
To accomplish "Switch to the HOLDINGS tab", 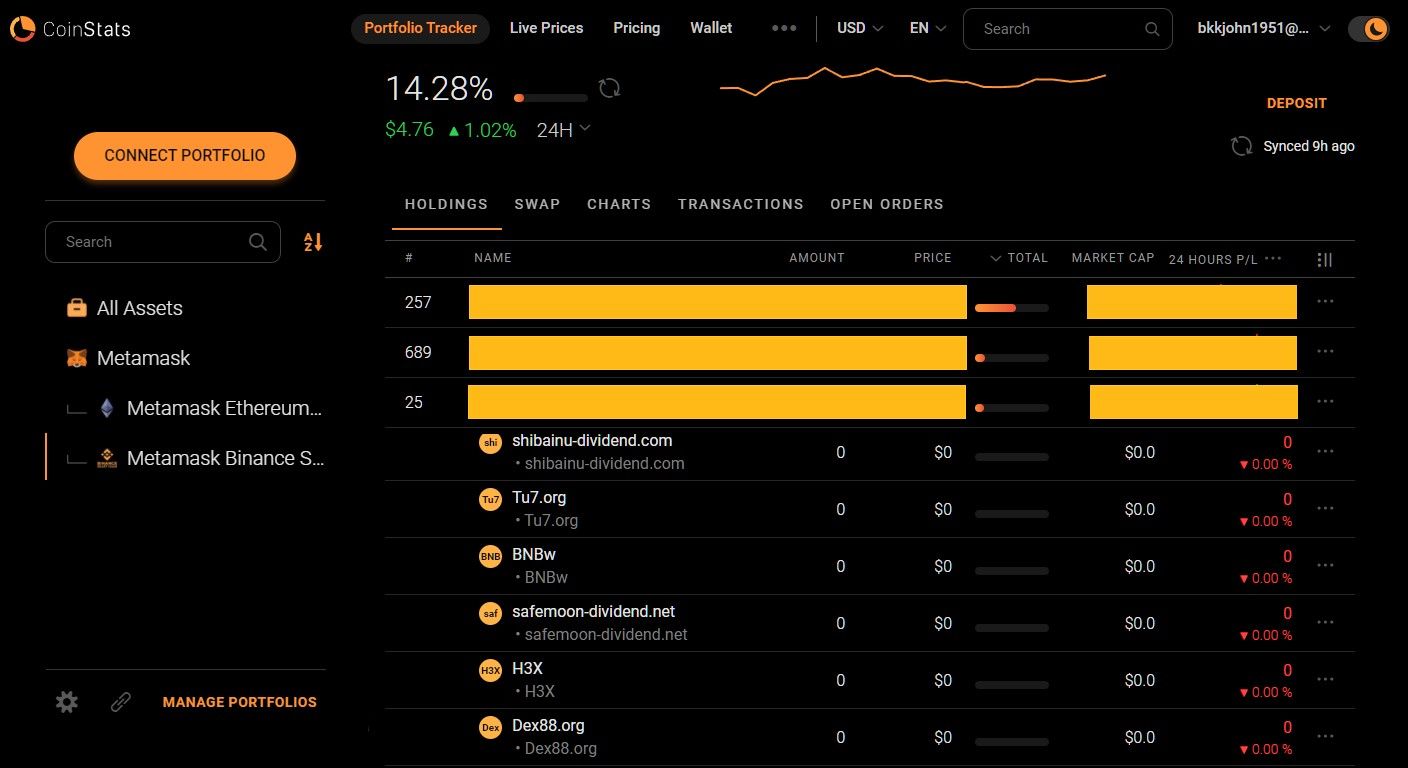I will (446, 204).
